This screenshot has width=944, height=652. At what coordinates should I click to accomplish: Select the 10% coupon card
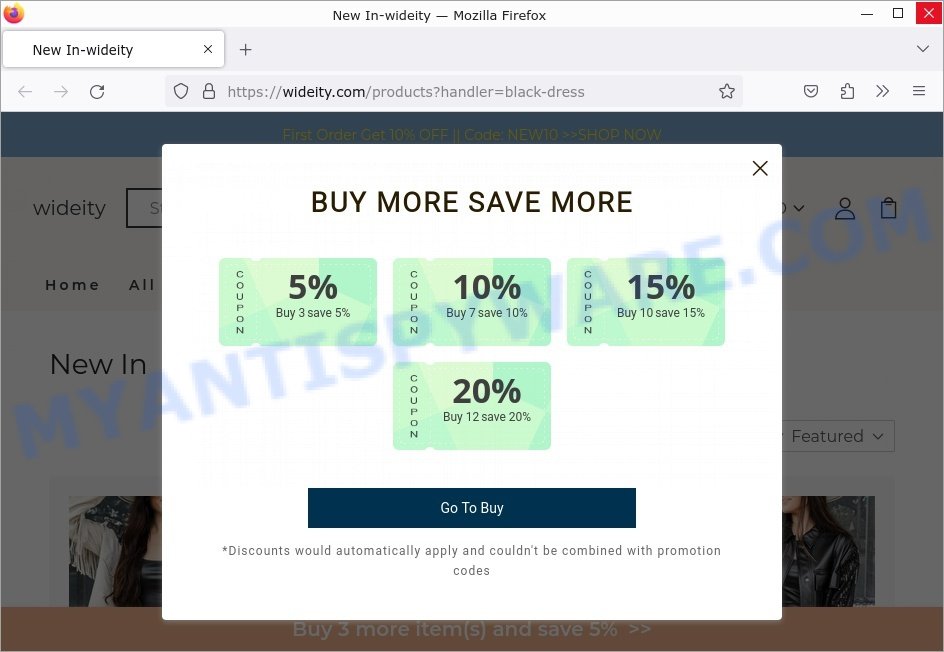[471, 302]
